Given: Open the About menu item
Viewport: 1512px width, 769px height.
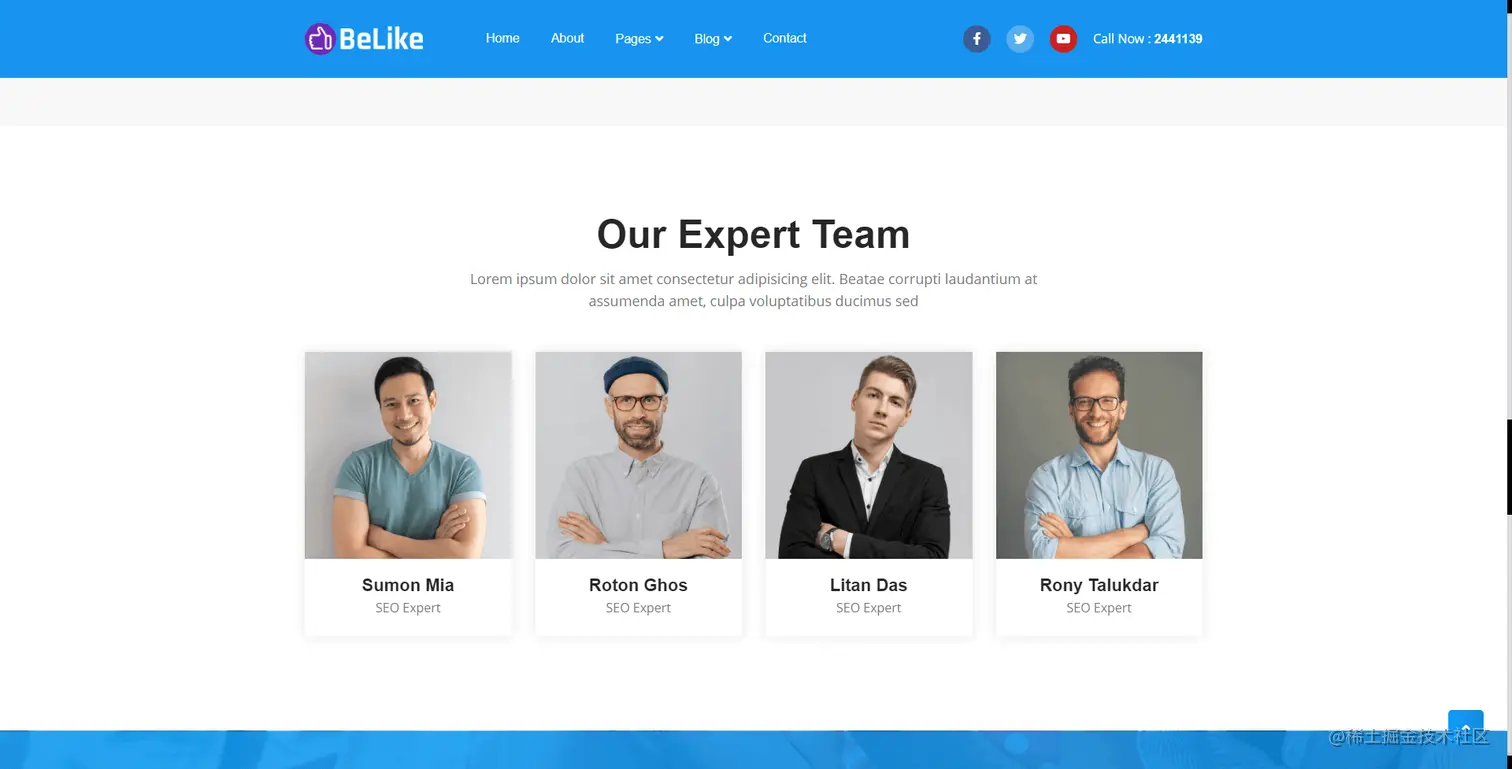Looking at the screenshot, I should (567, 38).
